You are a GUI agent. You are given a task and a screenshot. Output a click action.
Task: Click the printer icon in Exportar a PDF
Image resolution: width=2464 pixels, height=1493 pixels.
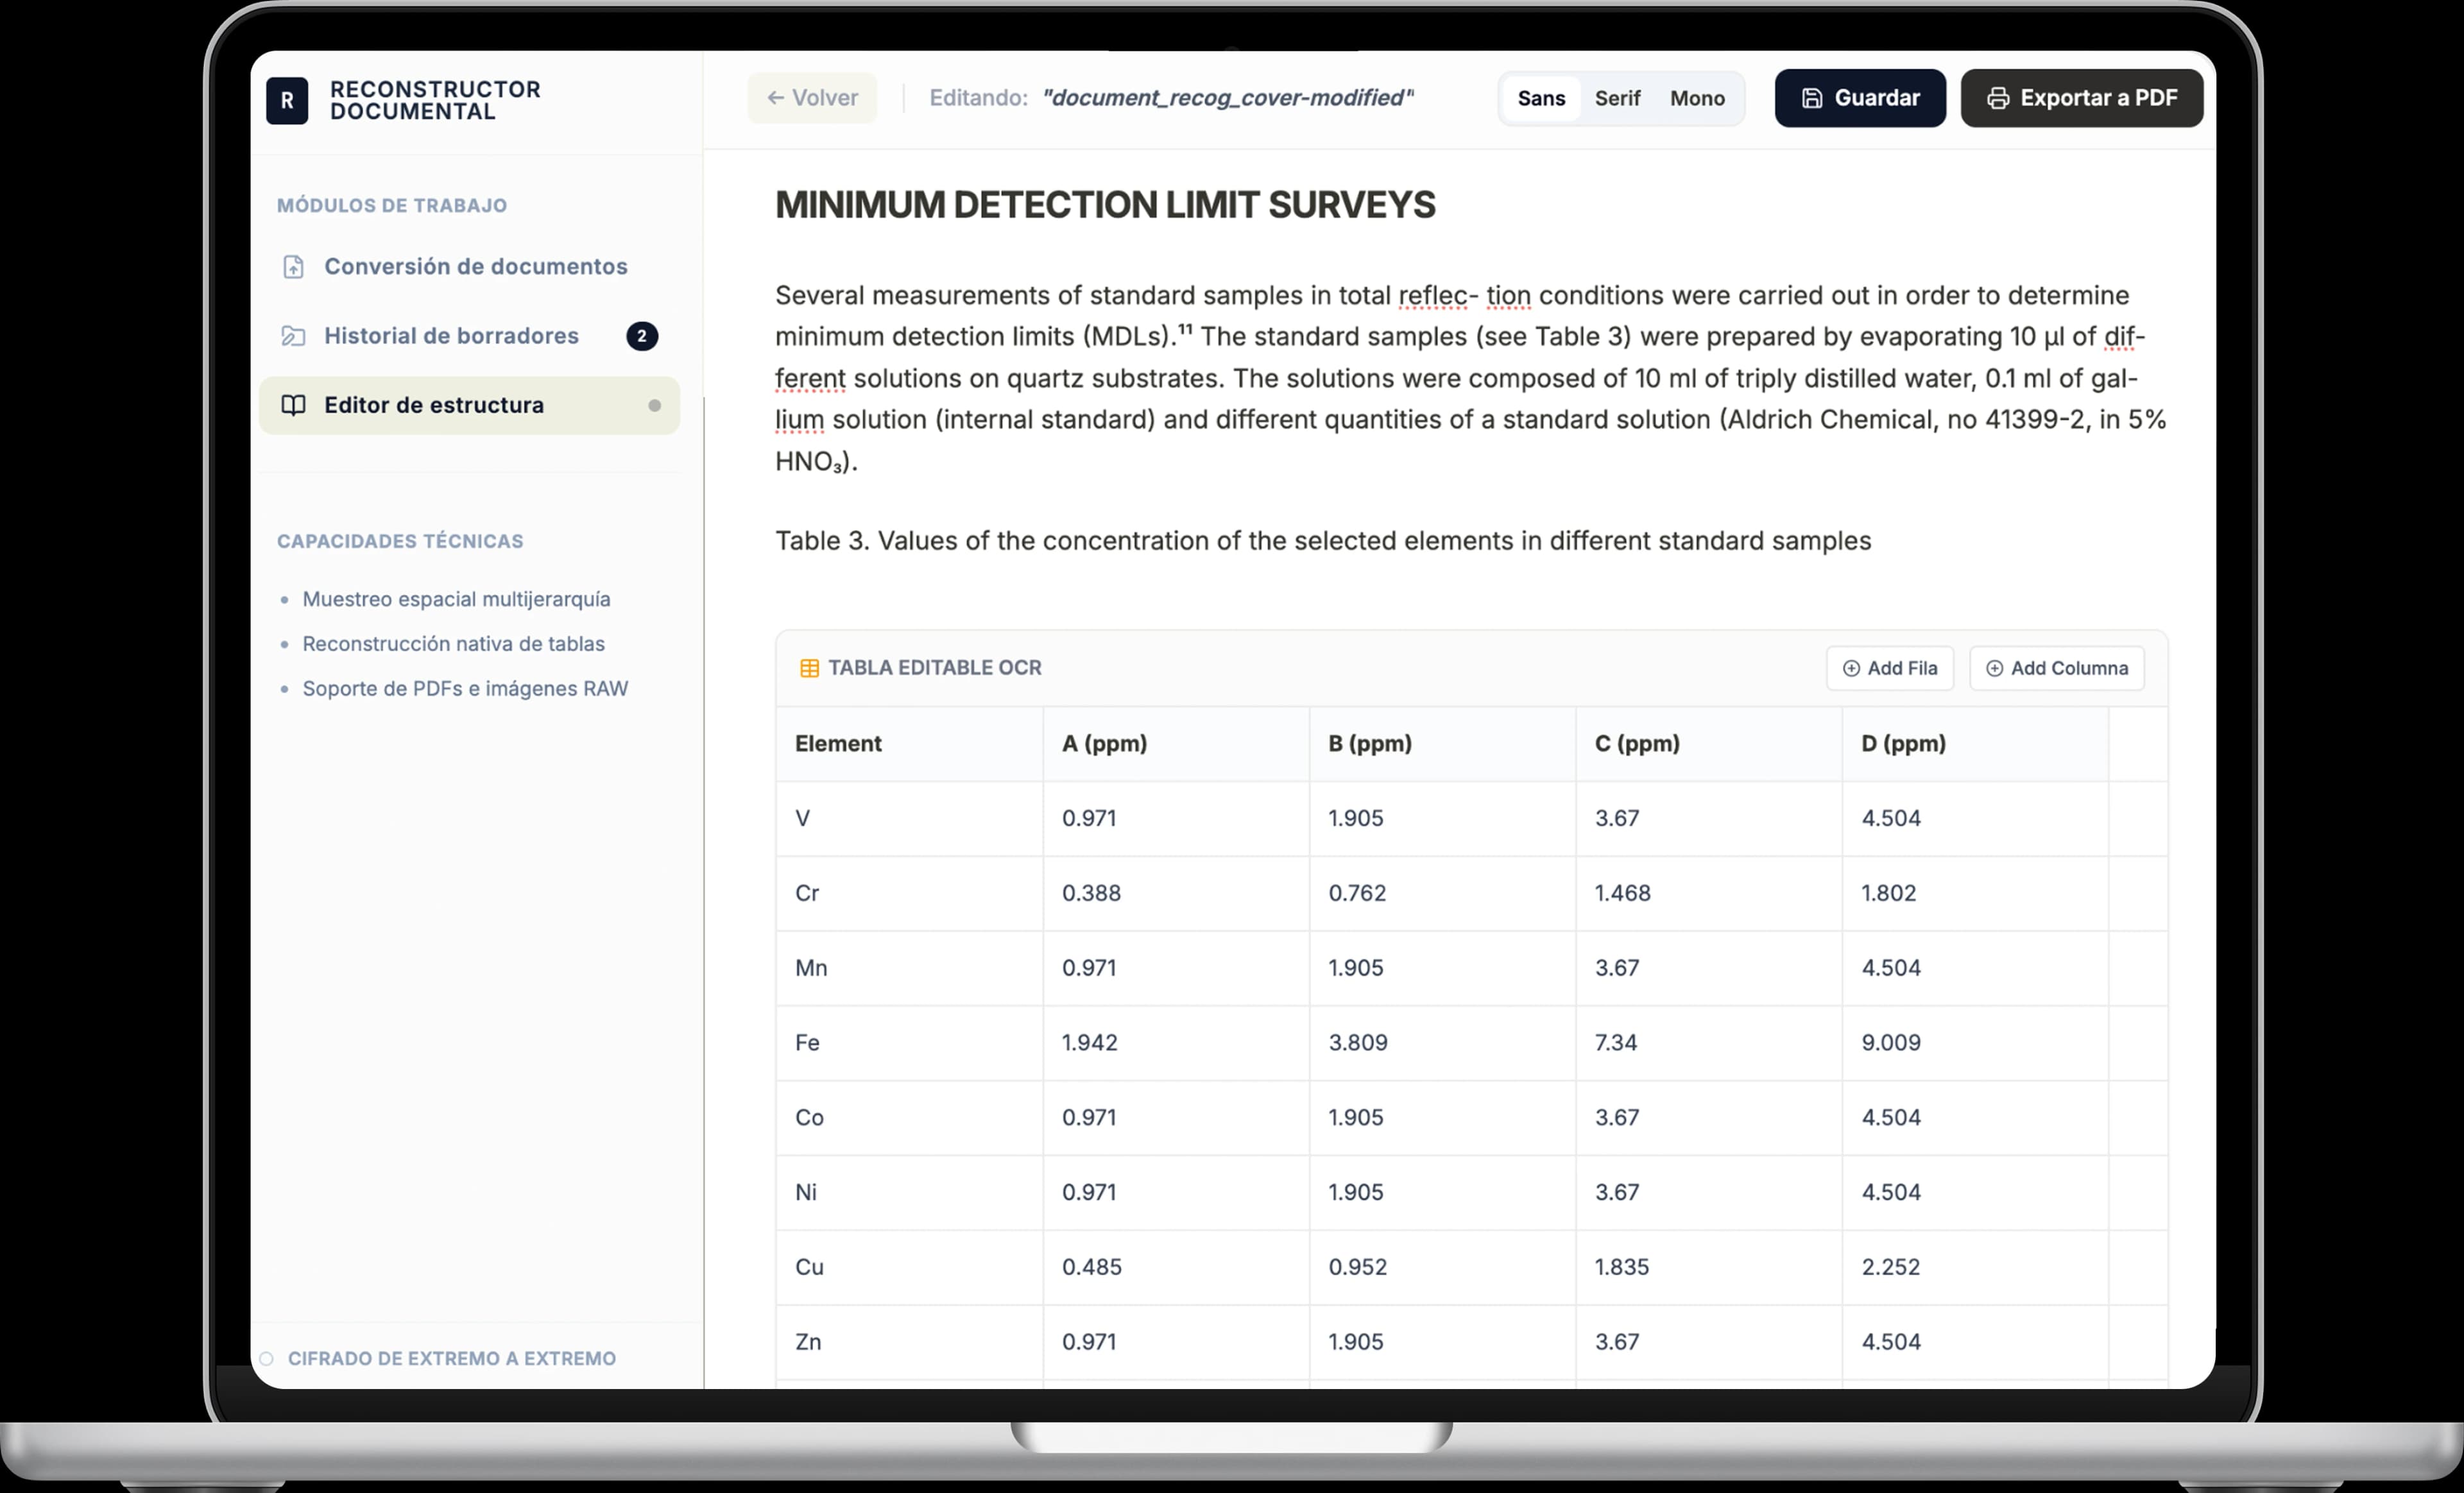pos(1998,98)
